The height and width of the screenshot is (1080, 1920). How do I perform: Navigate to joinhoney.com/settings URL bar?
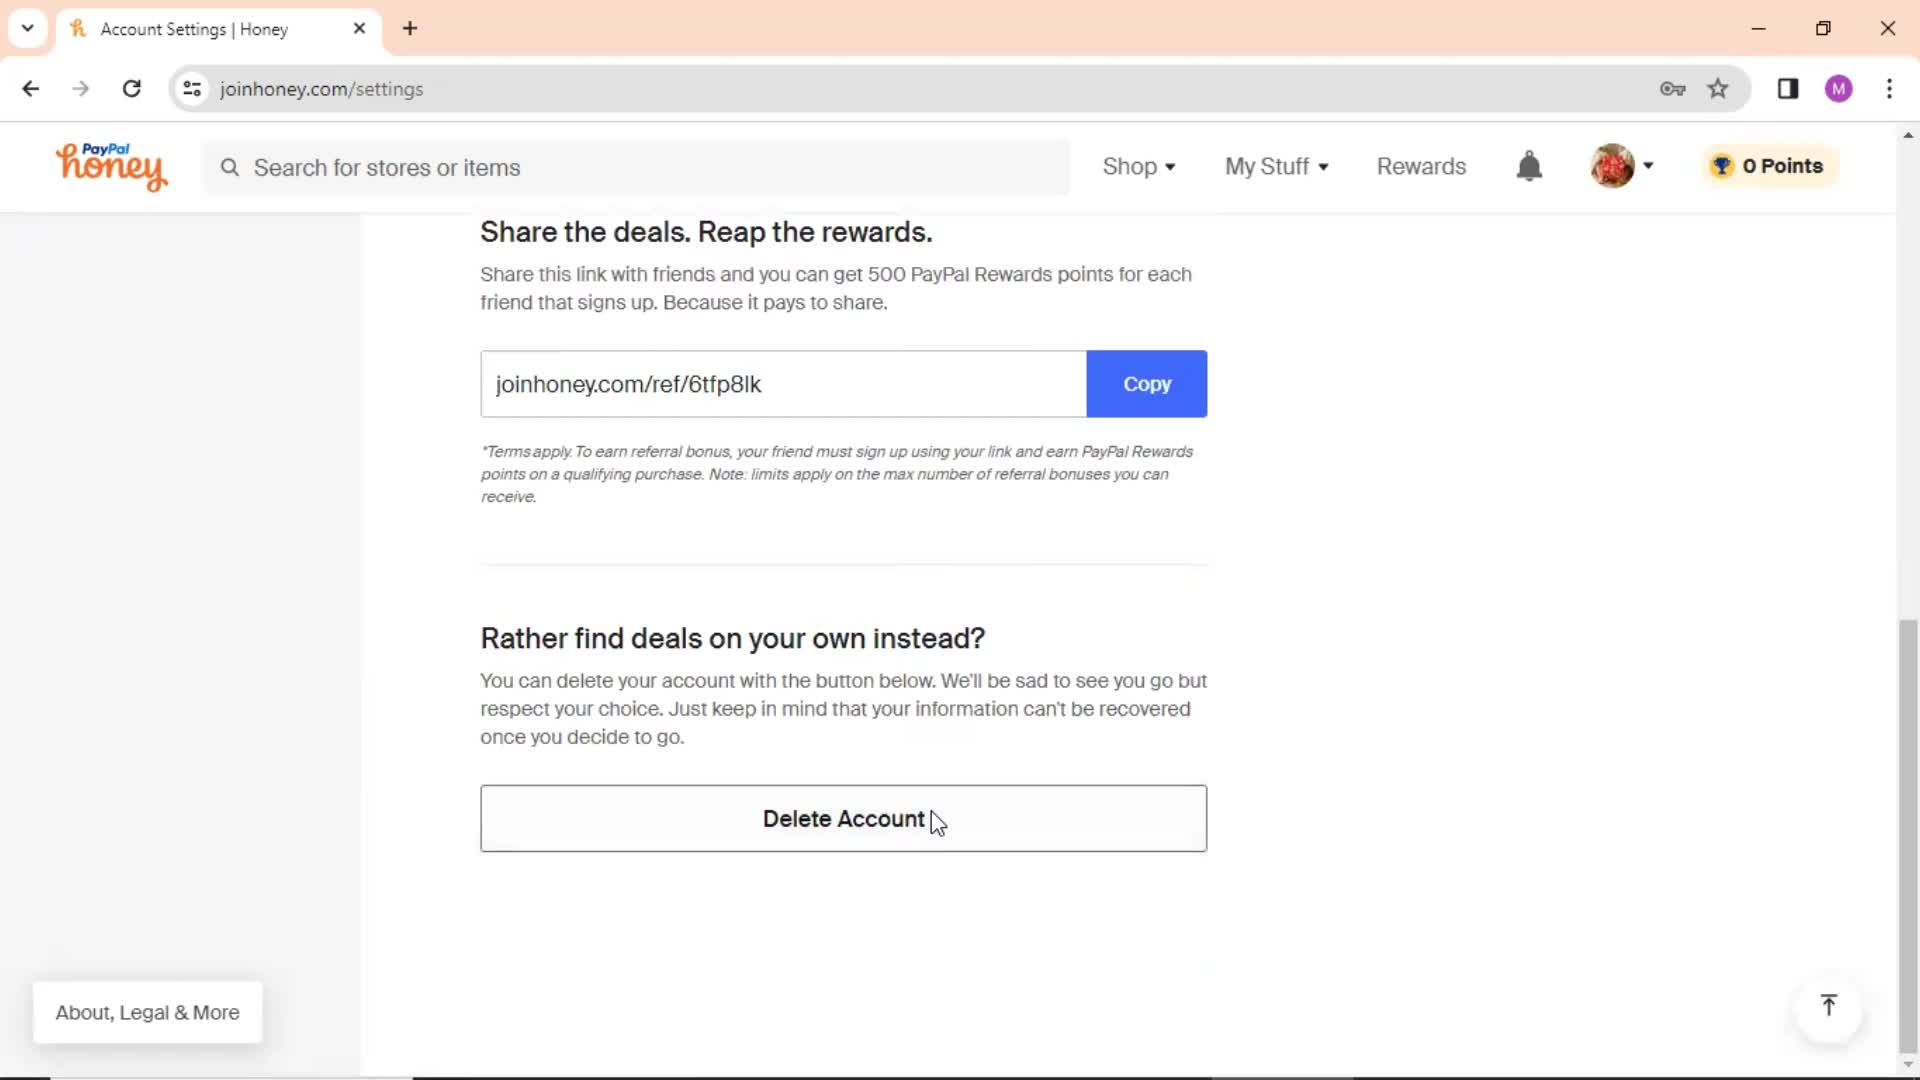(322, 88)
